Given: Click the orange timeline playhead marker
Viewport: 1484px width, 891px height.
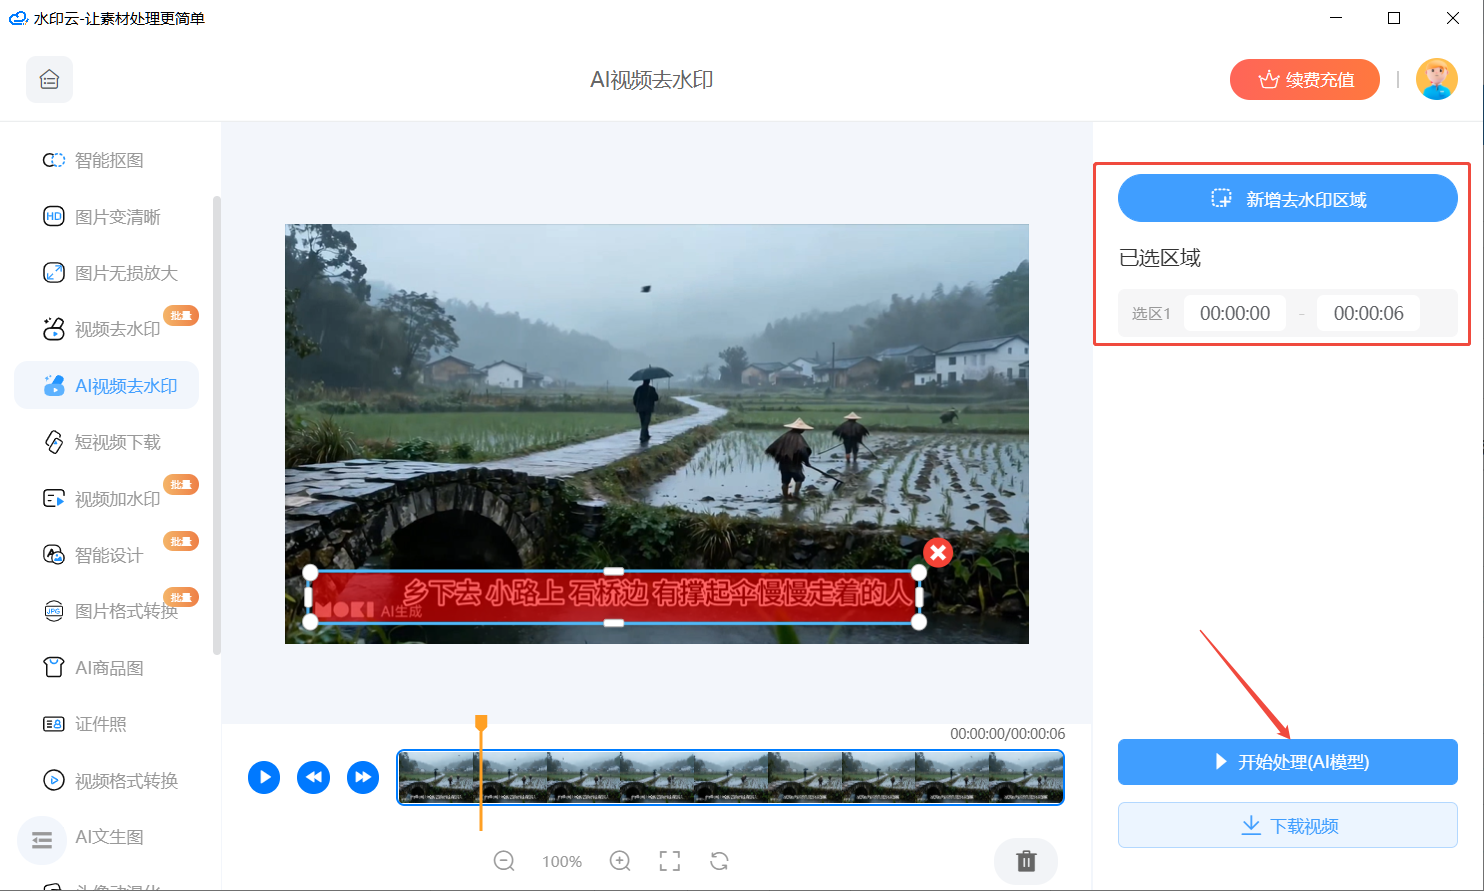Looking at the screenshot, I should coord(481,723).
